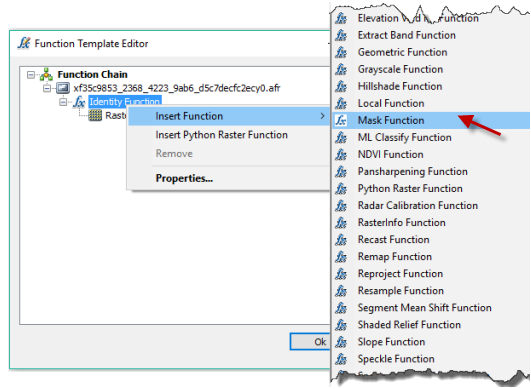
Task: Click the fx icon beside Remap Function
Action: [x=341, y=257]
